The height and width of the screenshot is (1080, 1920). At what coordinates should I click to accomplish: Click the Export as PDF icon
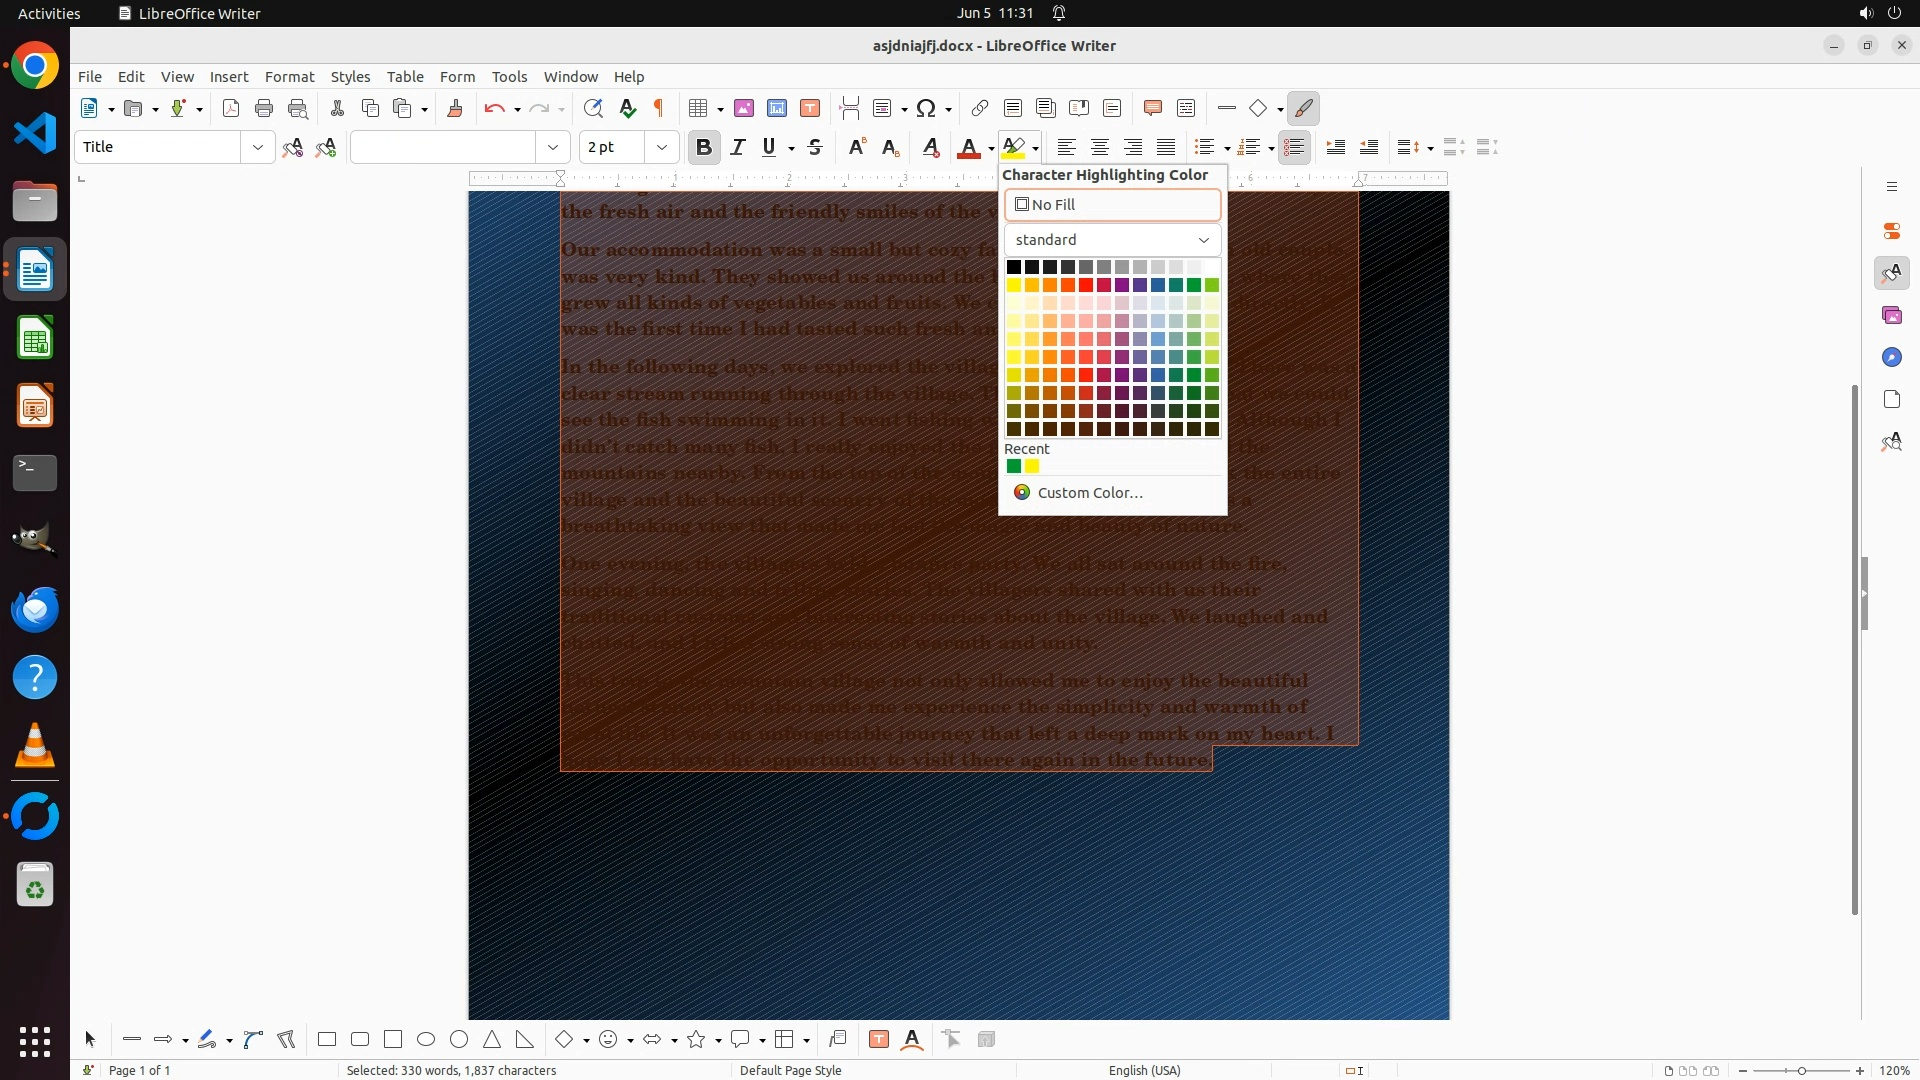pos(231,109)
